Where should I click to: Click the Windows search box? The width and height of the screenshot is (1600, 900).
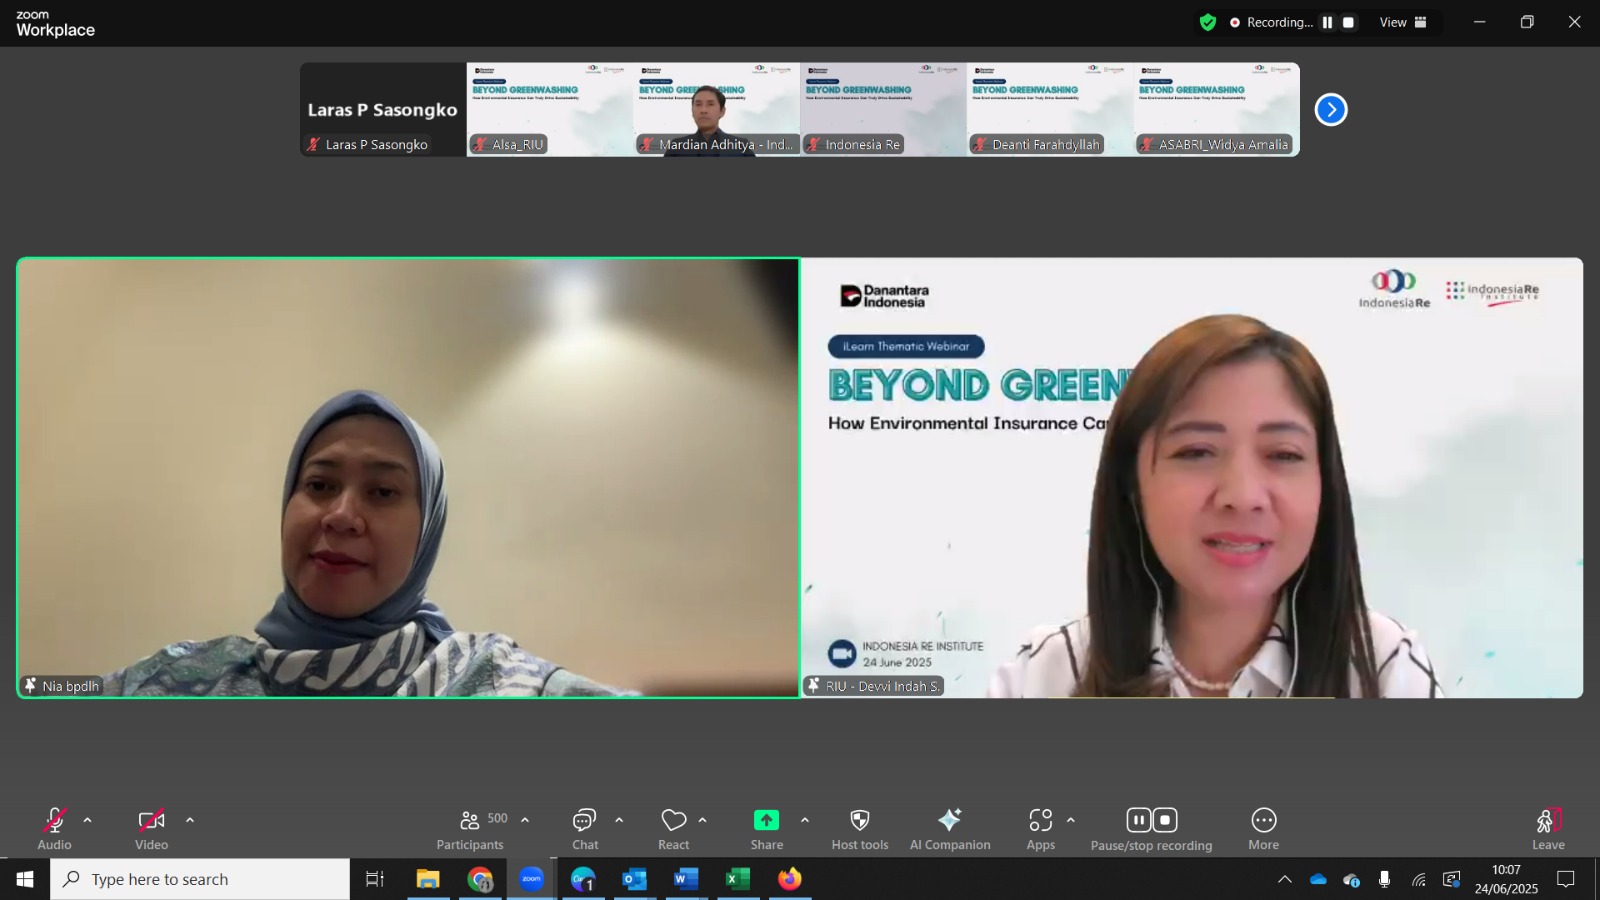pyautogui.click(x=200, y=879)
